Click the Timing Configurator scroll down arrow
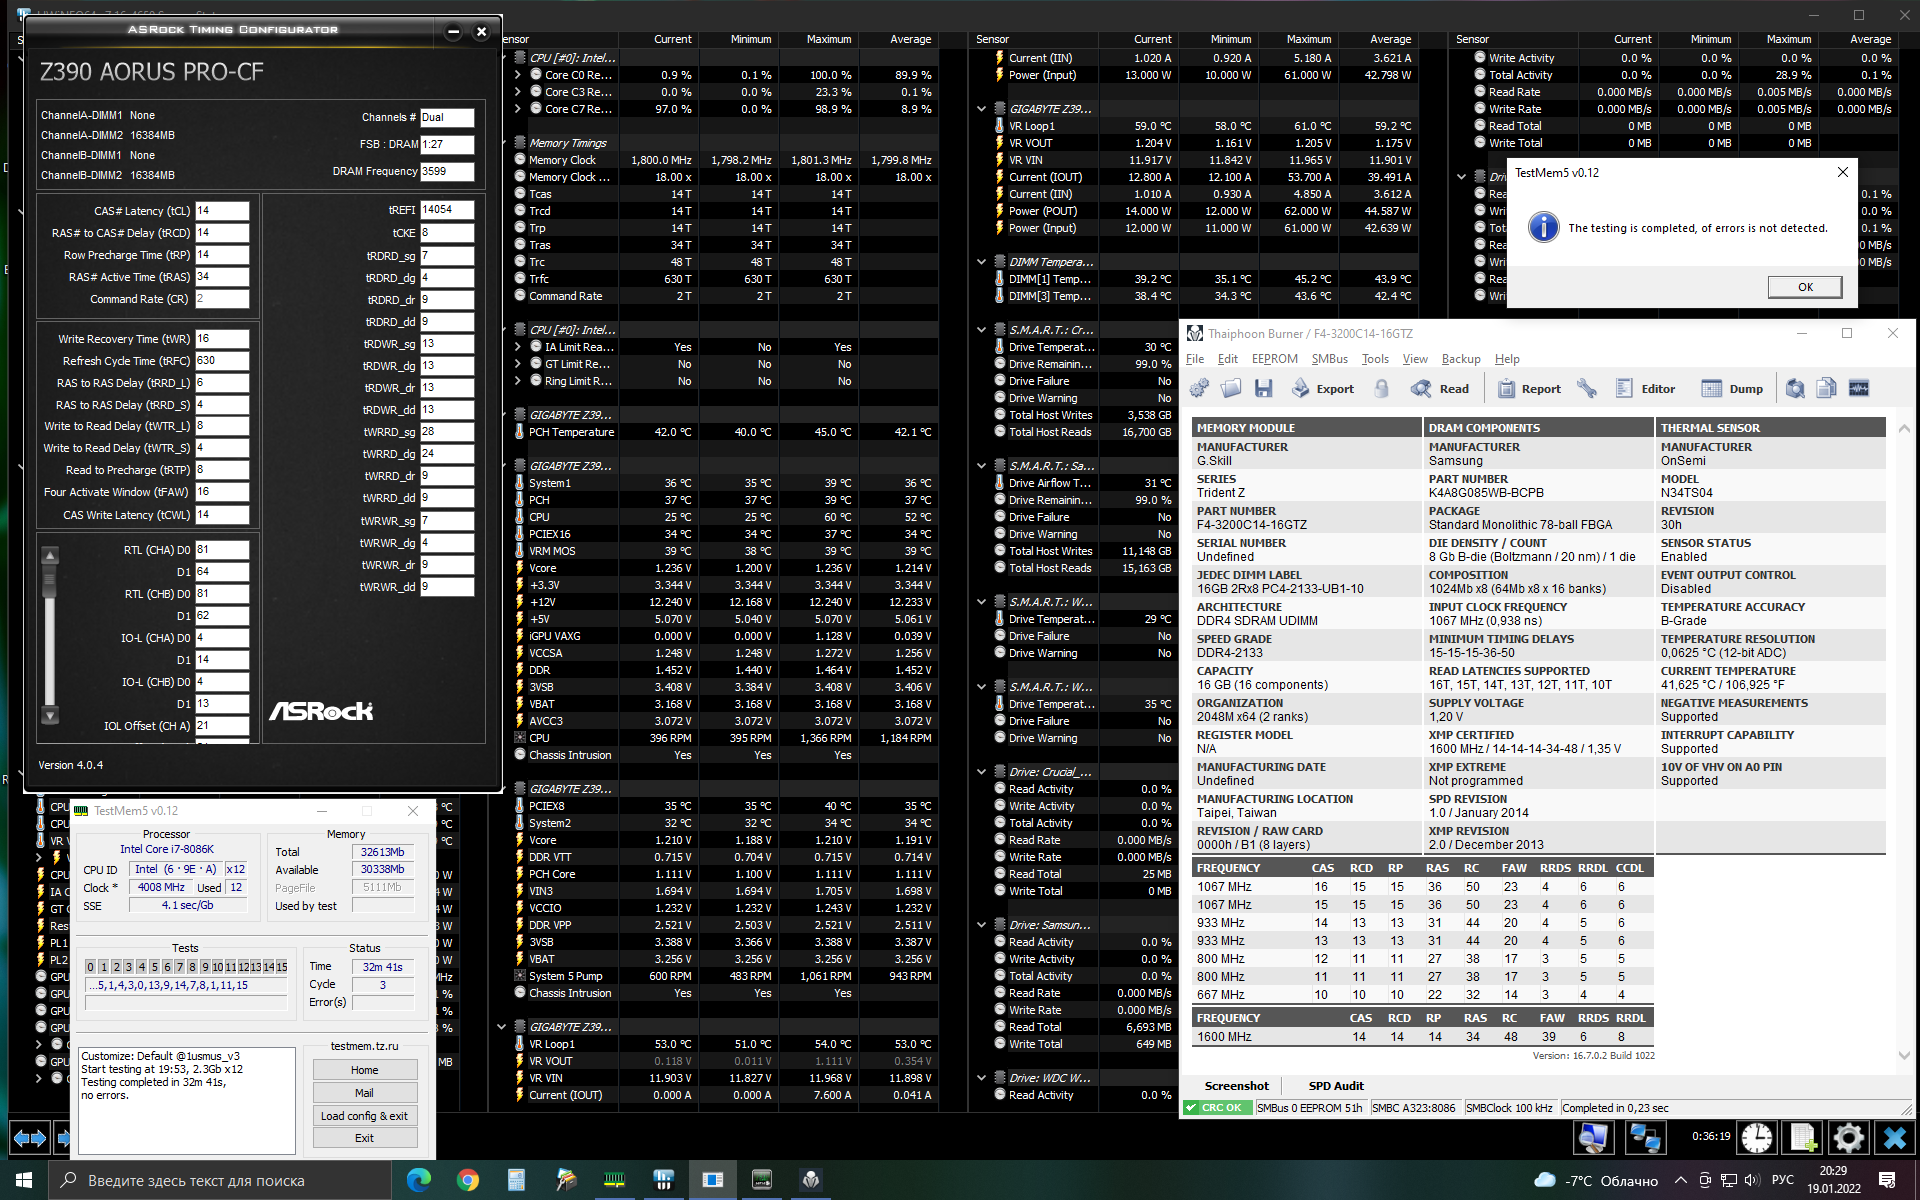The height and width of the screenshot is (1200, 1920). click(x=50, y=715)
